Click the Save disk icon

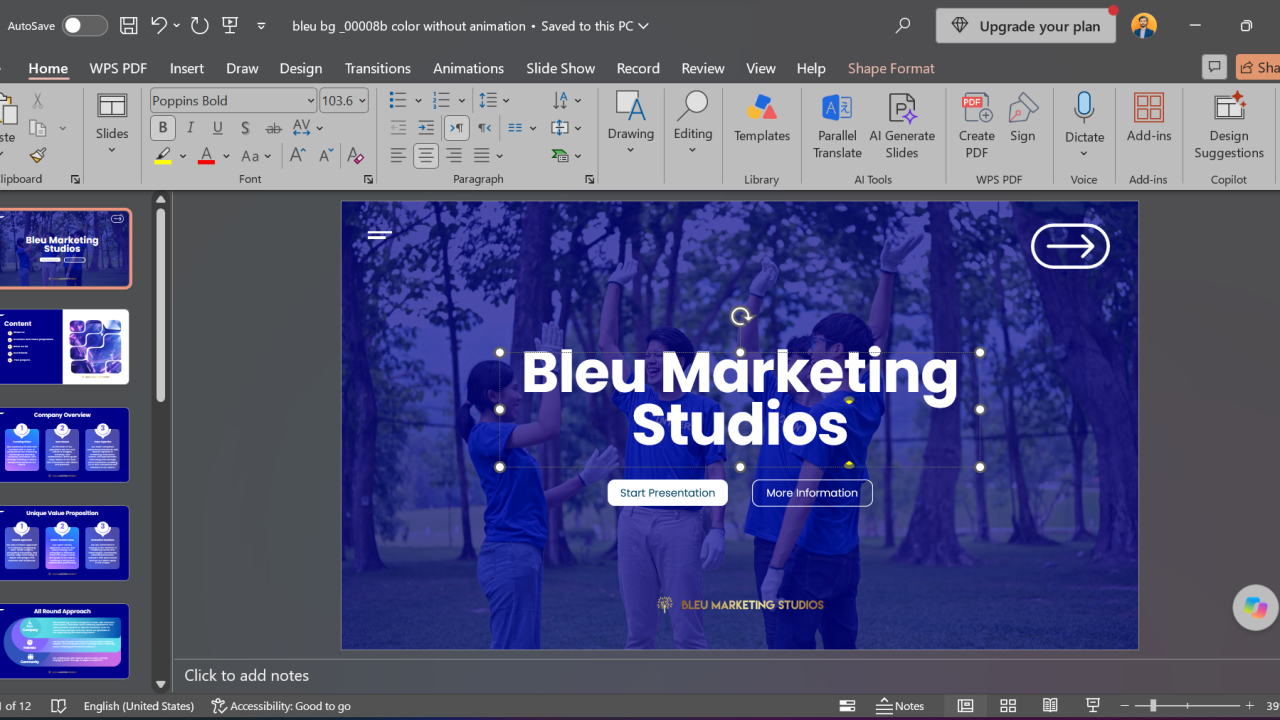point(128,26)
